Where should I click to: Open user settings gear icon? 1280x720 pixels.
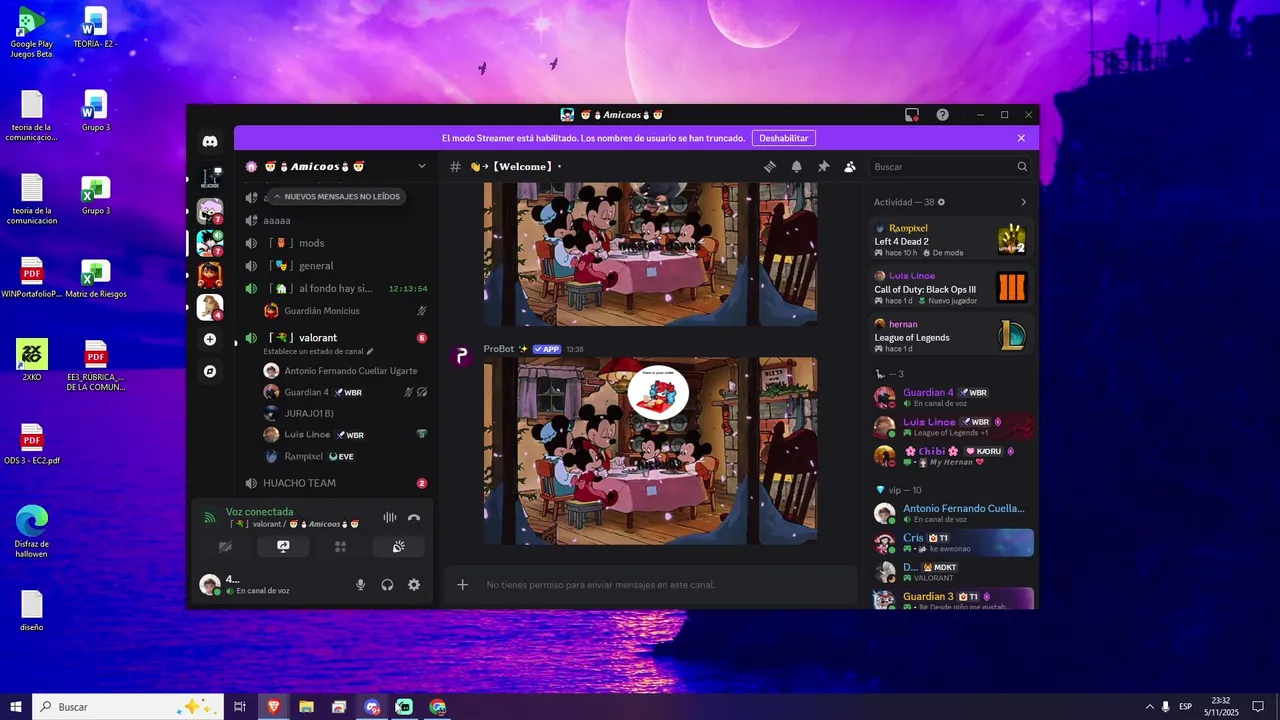414,585
